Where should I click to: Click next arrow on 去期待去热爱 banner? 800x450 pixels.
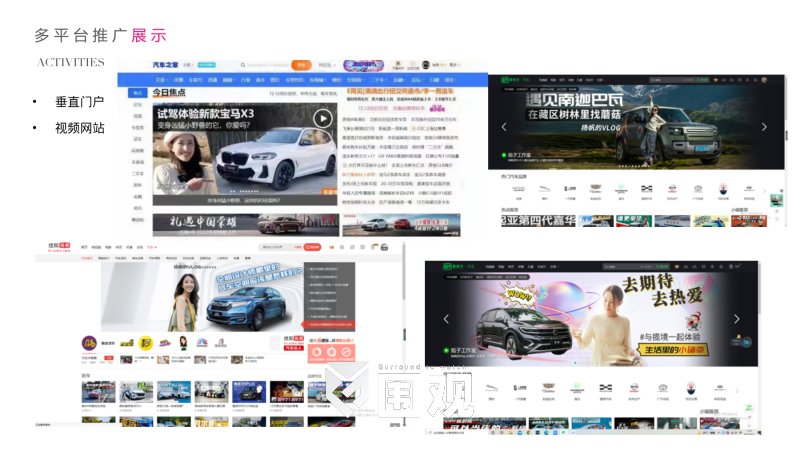pos(737,319)
